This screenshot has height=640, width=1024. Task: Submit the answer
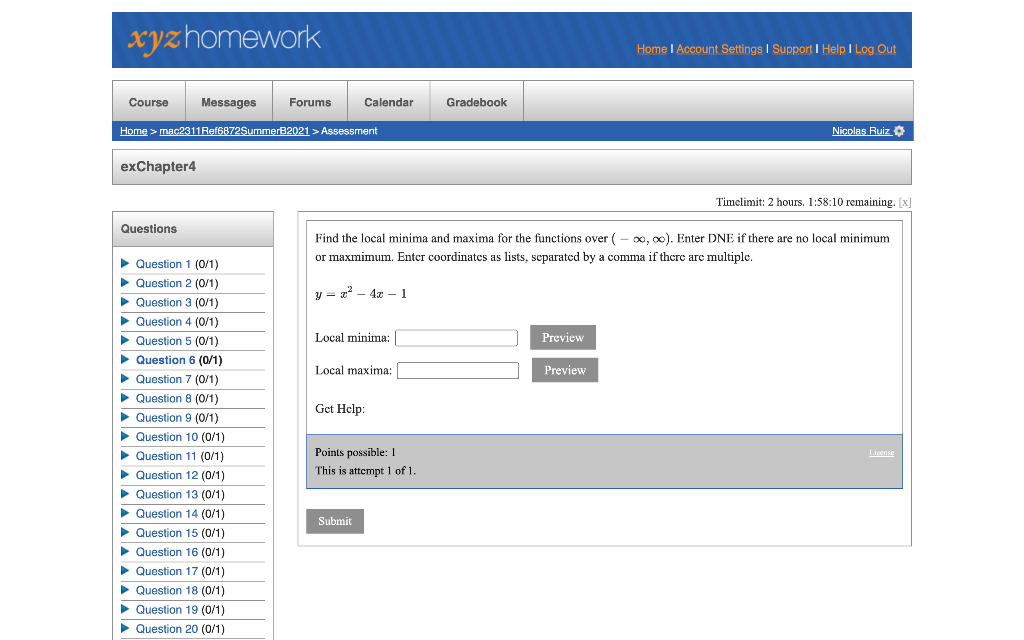pyautogui.click(x=335, y=521)
